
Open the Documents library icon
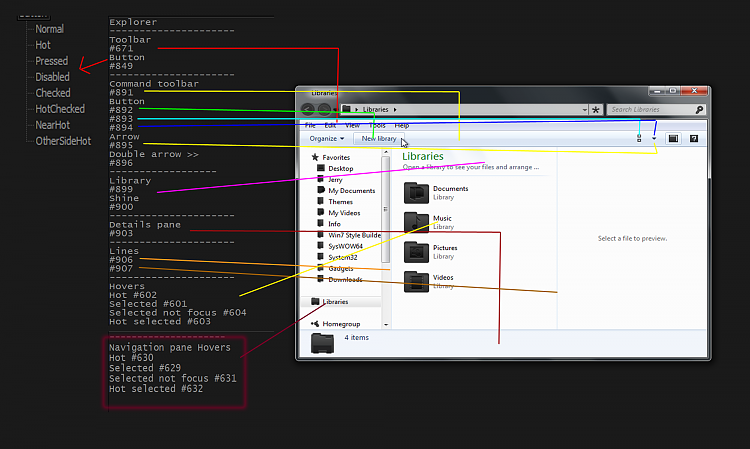[x=416, y=193]
